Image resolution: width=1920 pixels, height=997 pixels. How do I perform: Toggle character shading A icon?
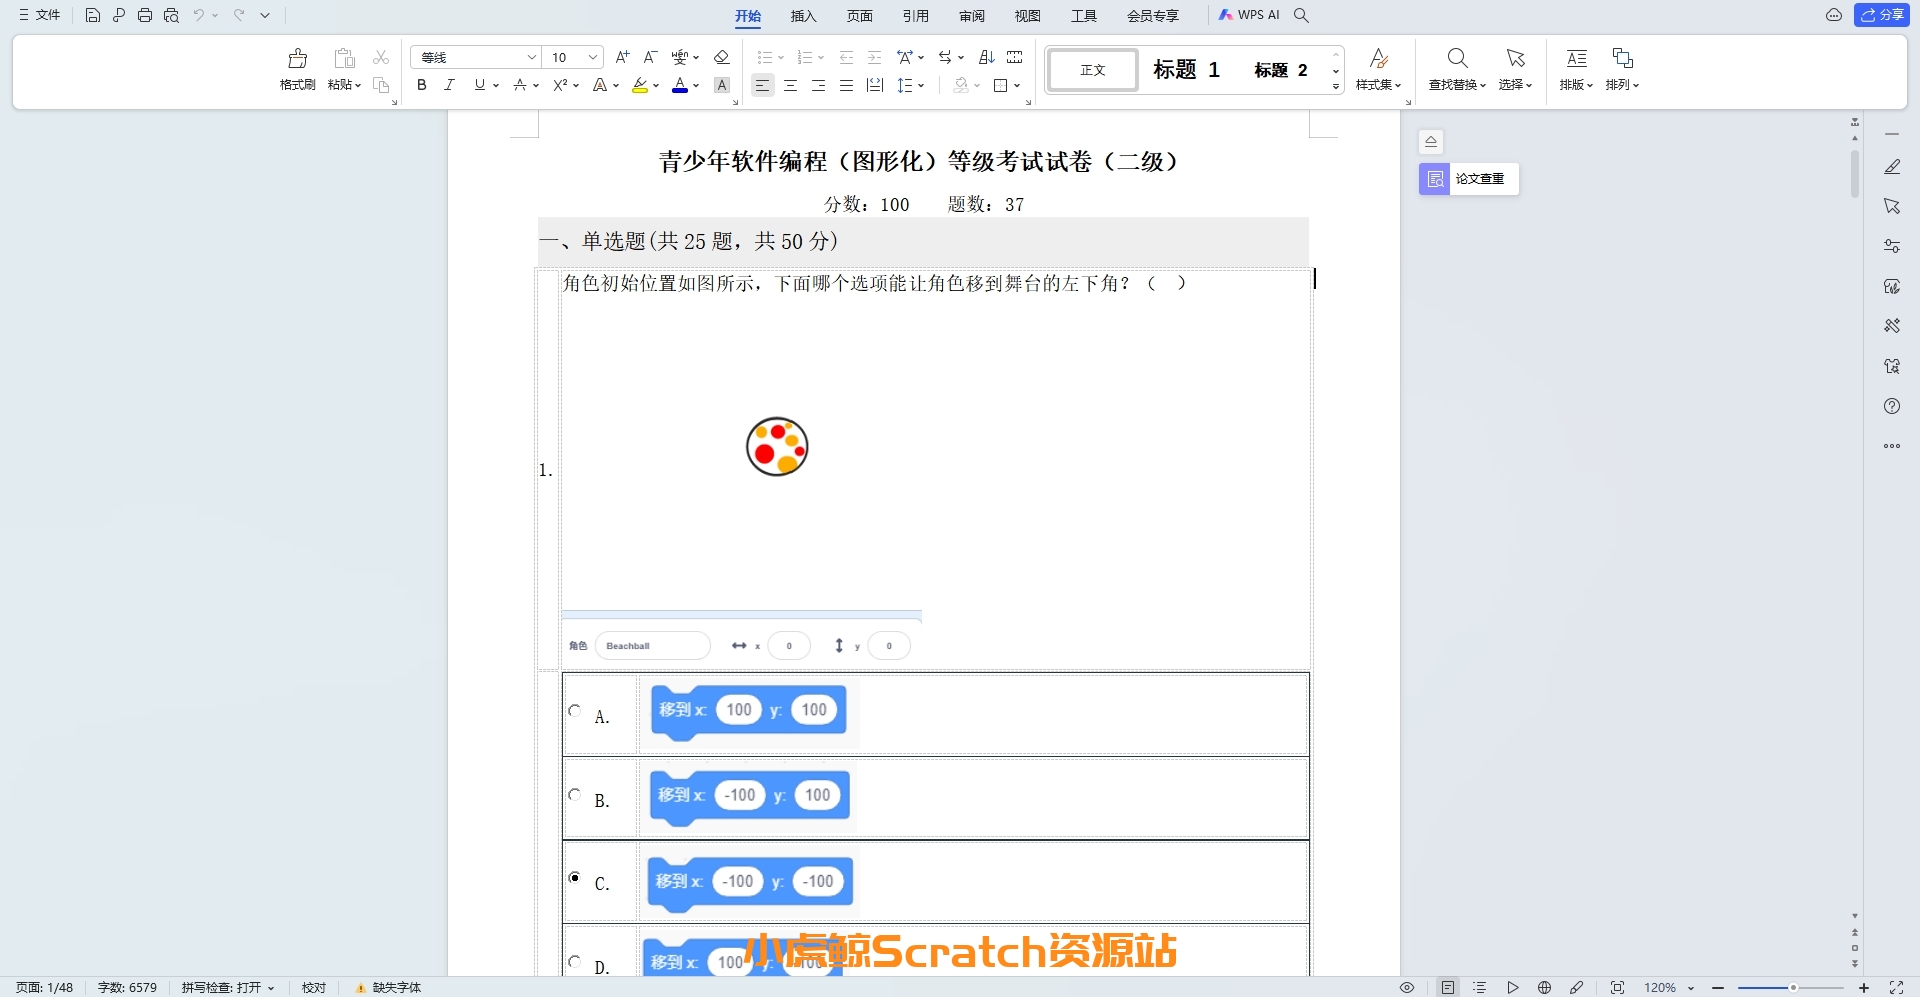point(722,85)
